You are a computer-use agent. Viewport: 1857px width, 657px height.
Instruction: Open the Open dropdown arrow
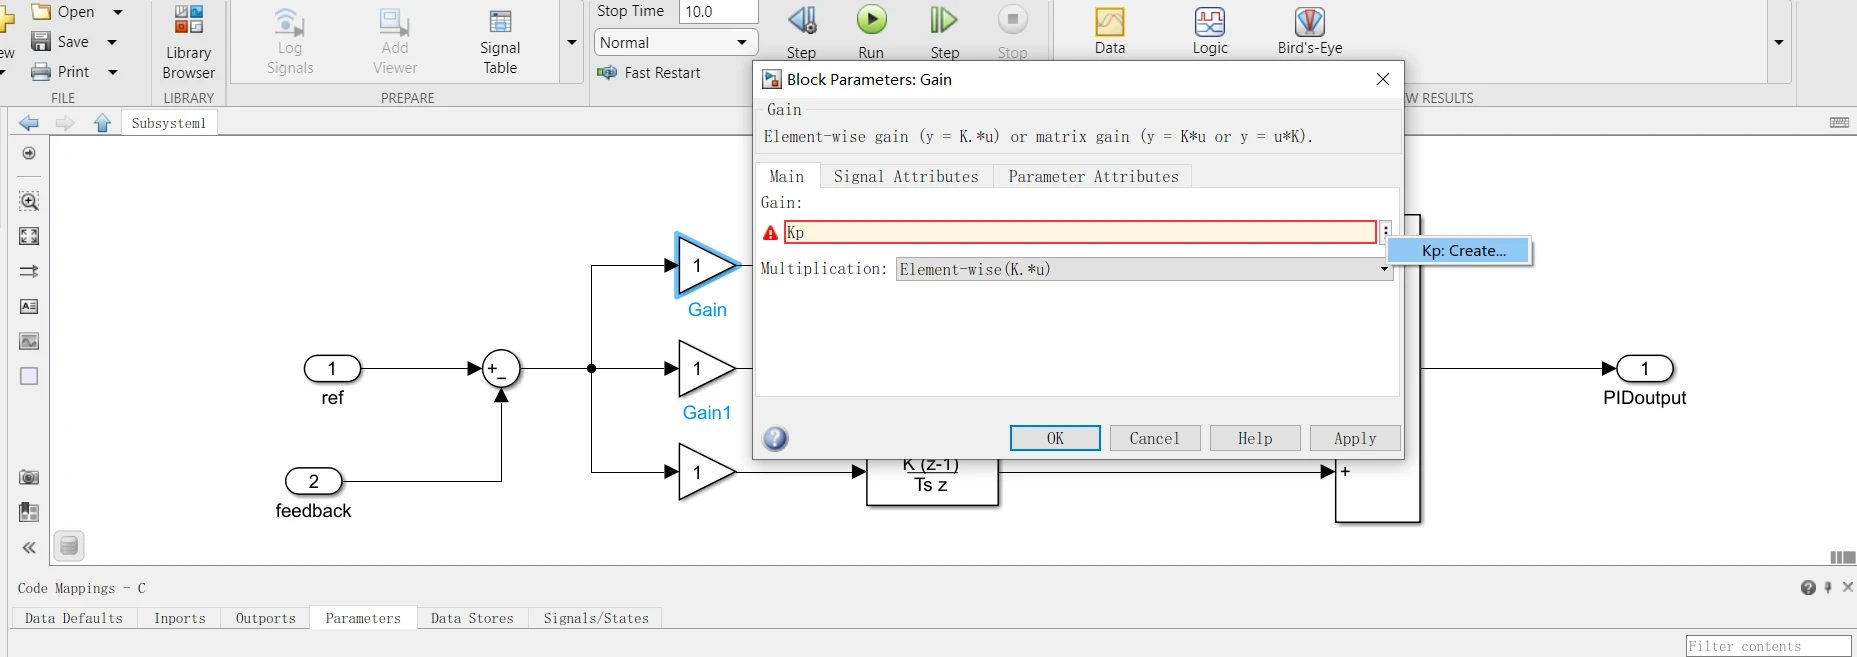(x=117, y=12)
